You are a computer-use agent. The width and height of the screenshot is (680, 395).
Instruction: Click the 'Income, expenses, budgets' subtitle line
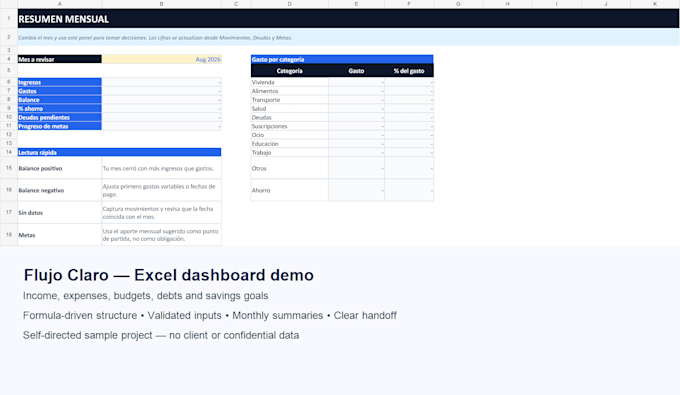tap(146, 296)
